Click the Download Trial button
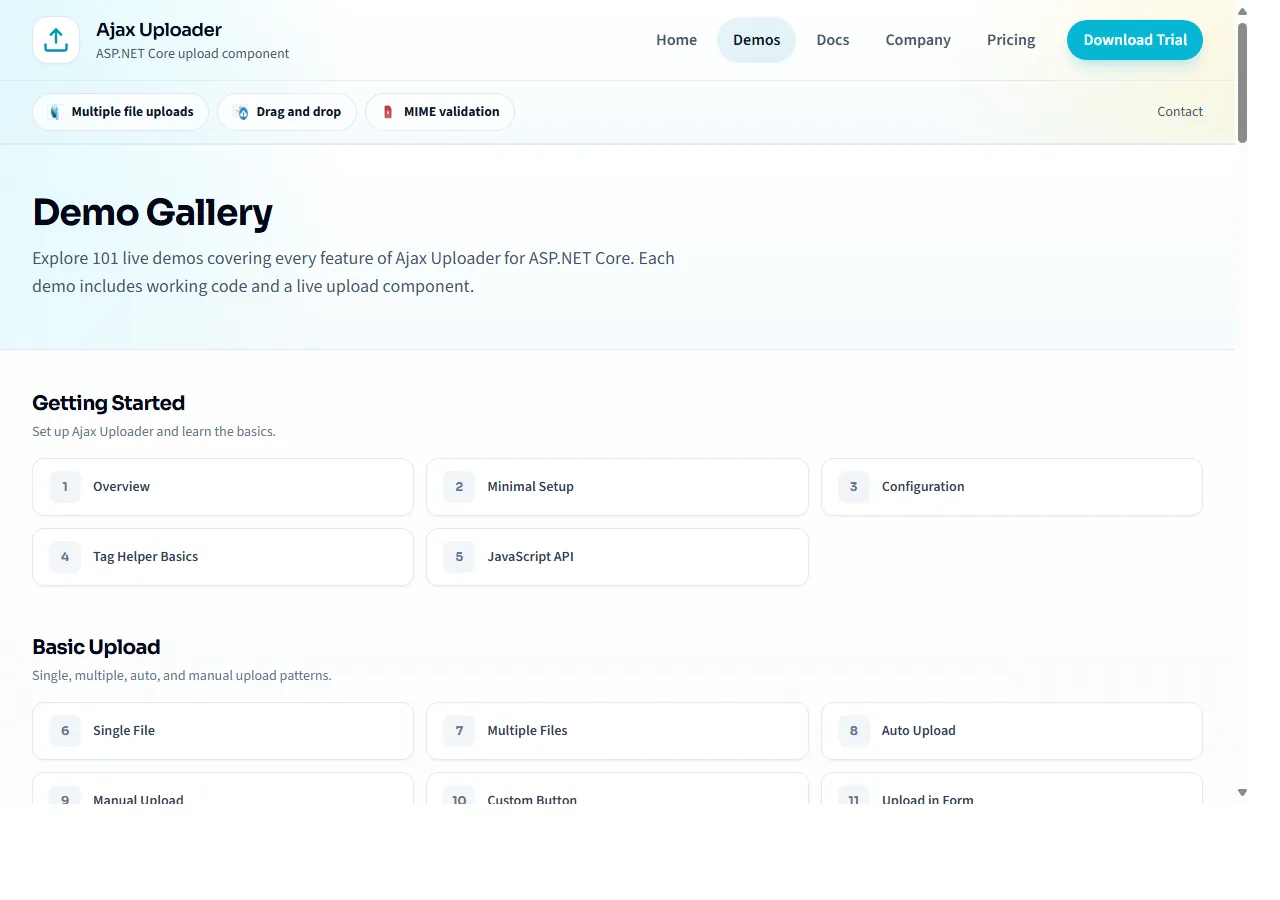Image resolution: width=1280 pixels, height=900 pixels. 1135,40
